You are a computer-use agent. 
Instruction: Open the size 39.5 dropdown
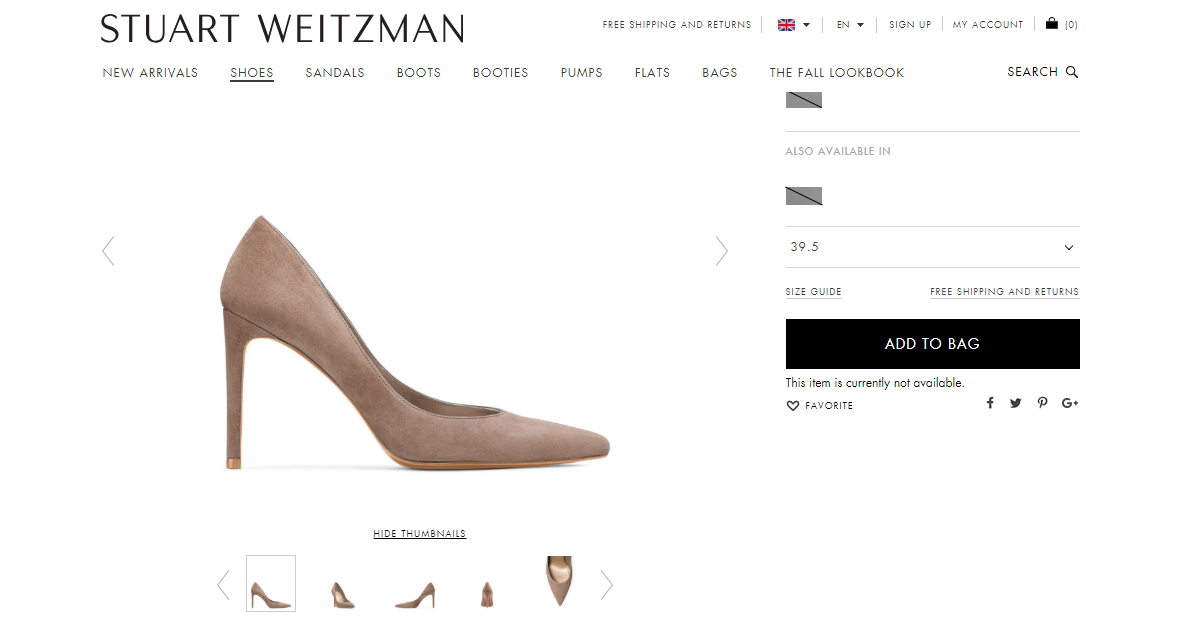pos(932,246)
